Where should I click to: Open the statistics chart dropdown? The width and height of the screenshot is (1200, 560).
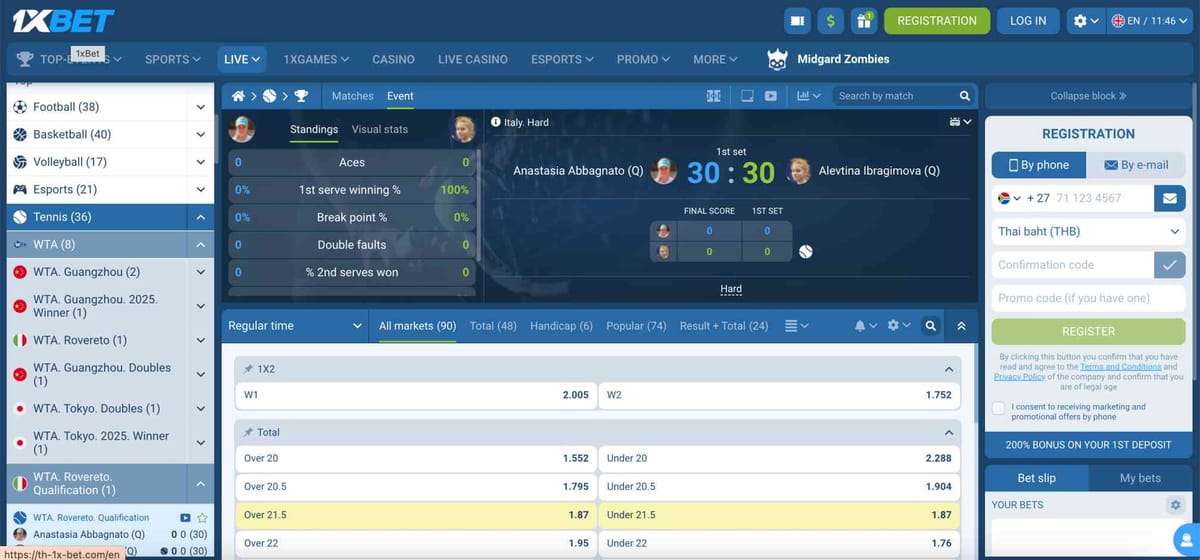point(809,96)
